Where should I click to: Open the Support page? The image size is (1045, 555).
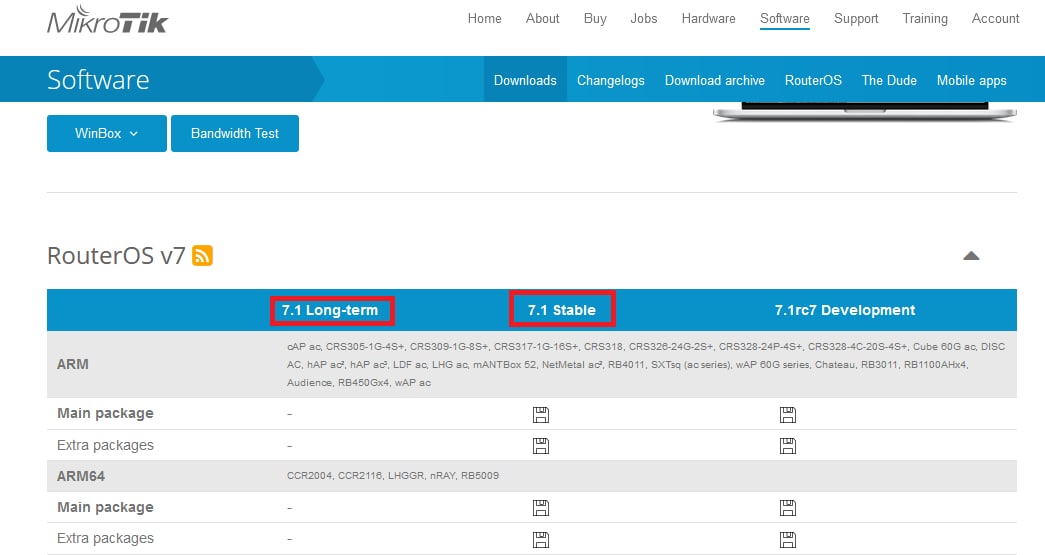point(856,19)
